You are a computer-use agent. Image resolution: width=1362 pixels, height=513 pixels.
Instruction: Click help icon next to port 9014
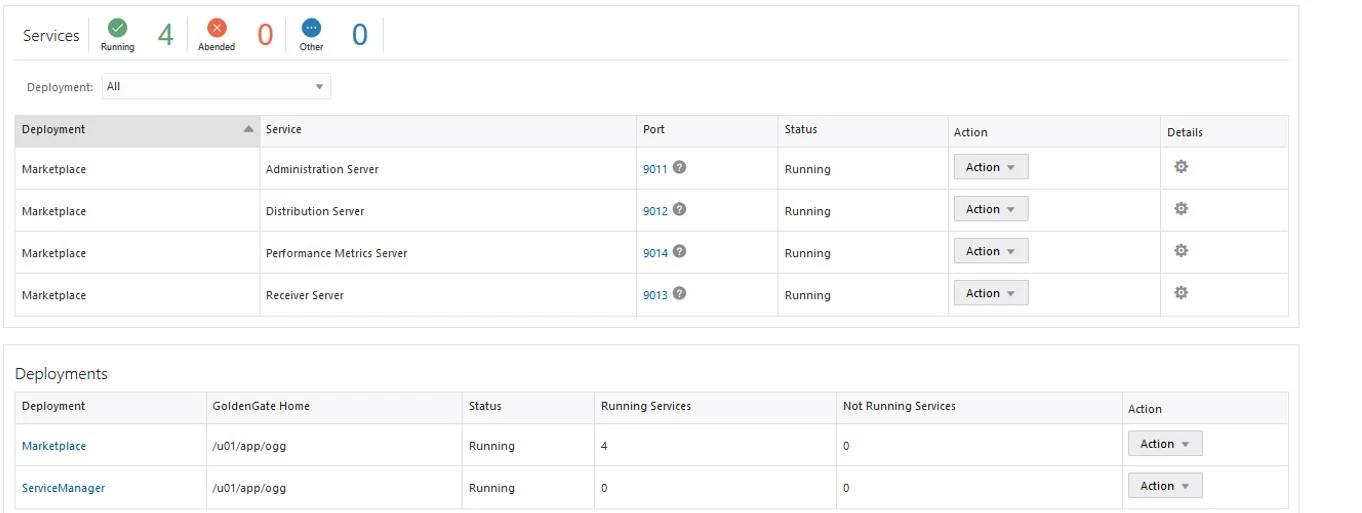coord(679,251)
